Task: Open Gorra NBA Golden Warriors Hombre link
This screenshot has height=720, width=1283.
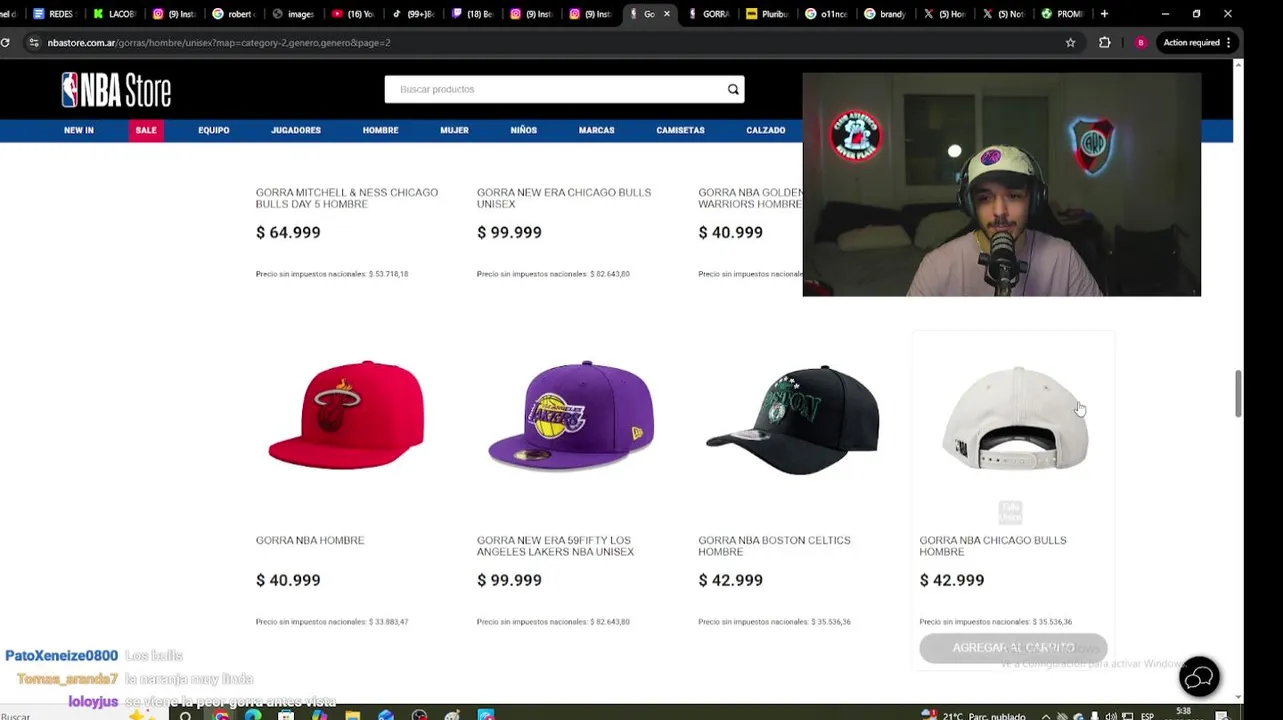Action: pos(750,198)
